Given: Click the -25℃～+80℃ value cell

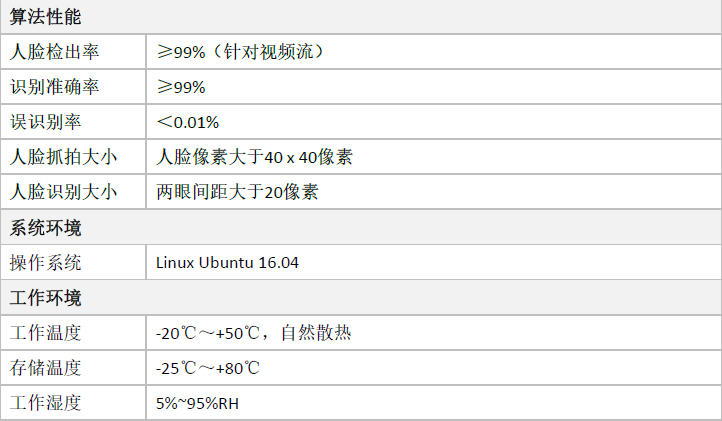Looking at the screenshot, I should (434, 368).
